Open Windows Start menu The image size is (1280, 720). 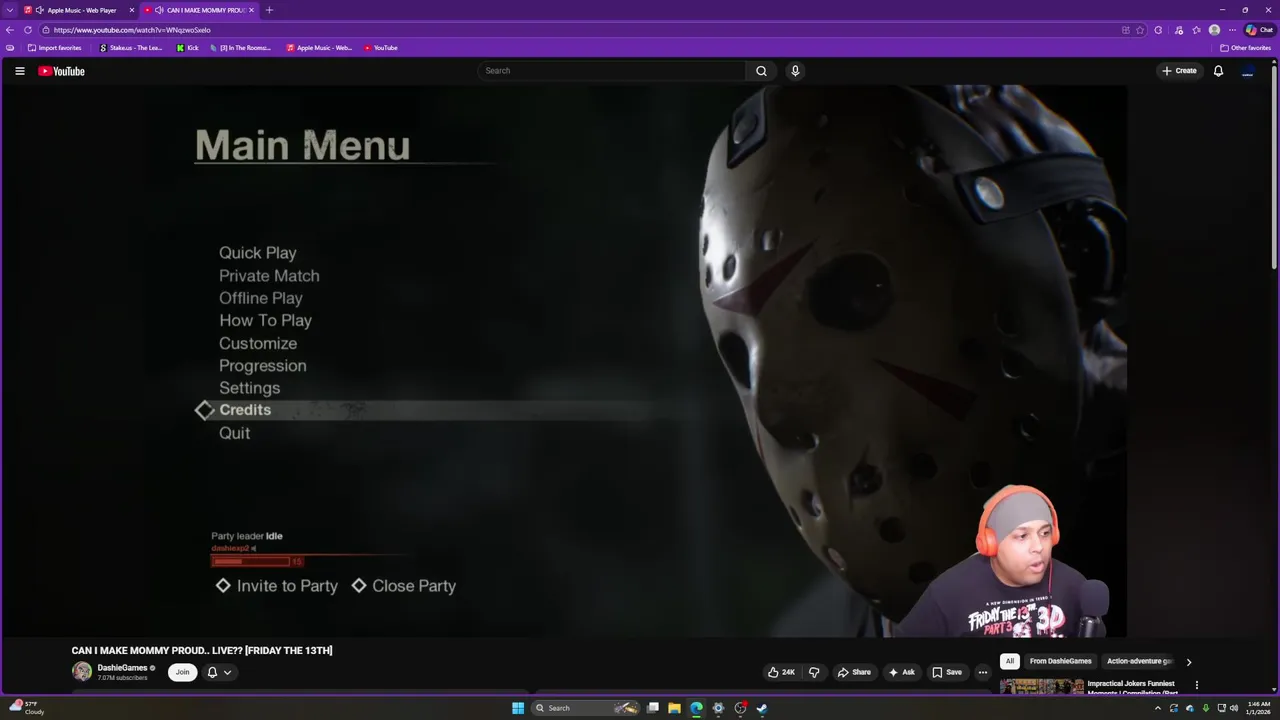518,708
